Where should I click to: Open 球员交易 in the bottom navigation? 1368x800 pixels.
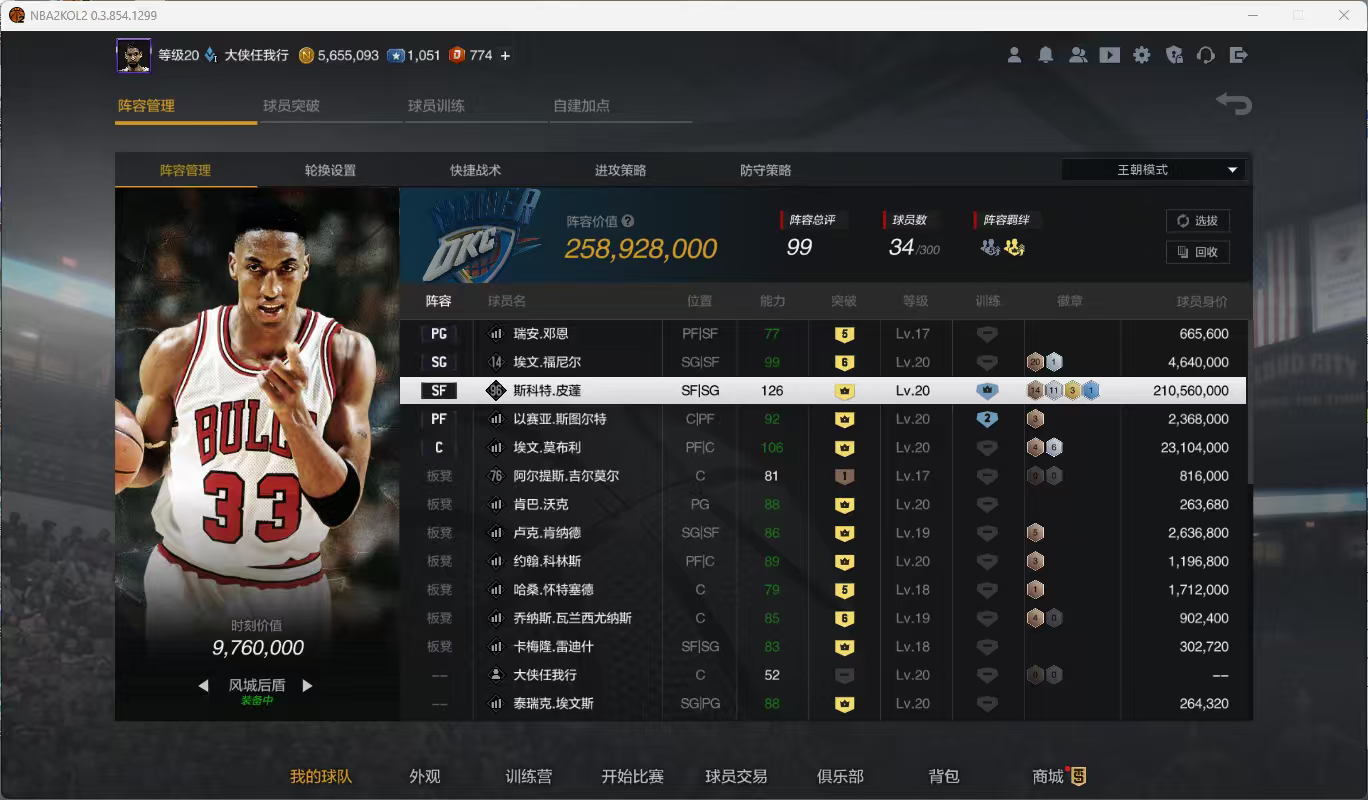(737, 776)
